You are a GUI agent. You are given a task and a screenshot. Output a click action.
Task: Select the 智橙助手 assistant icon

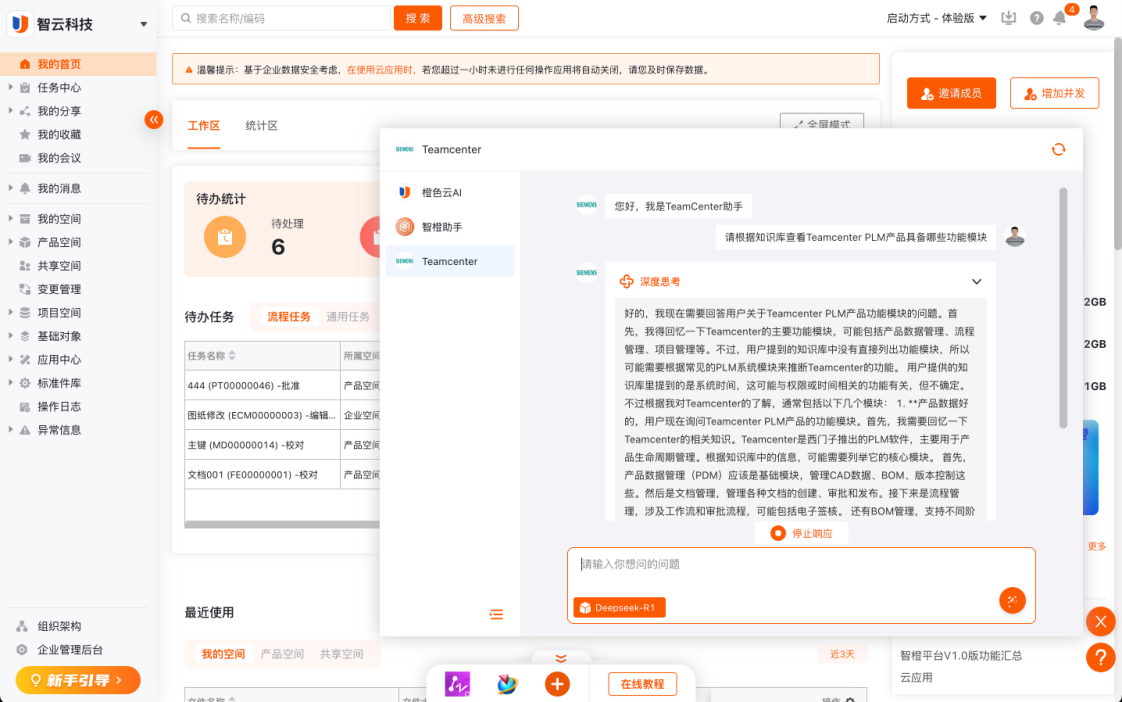coord(404,227)
